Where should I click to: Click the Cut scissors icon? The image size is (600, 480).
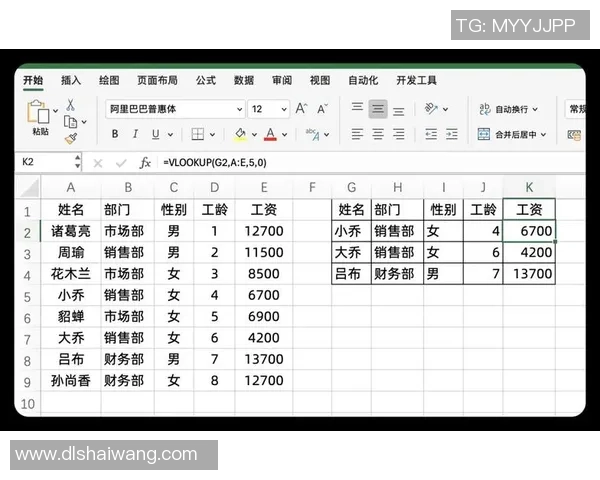pyautogui.click(x=71, y=105)
